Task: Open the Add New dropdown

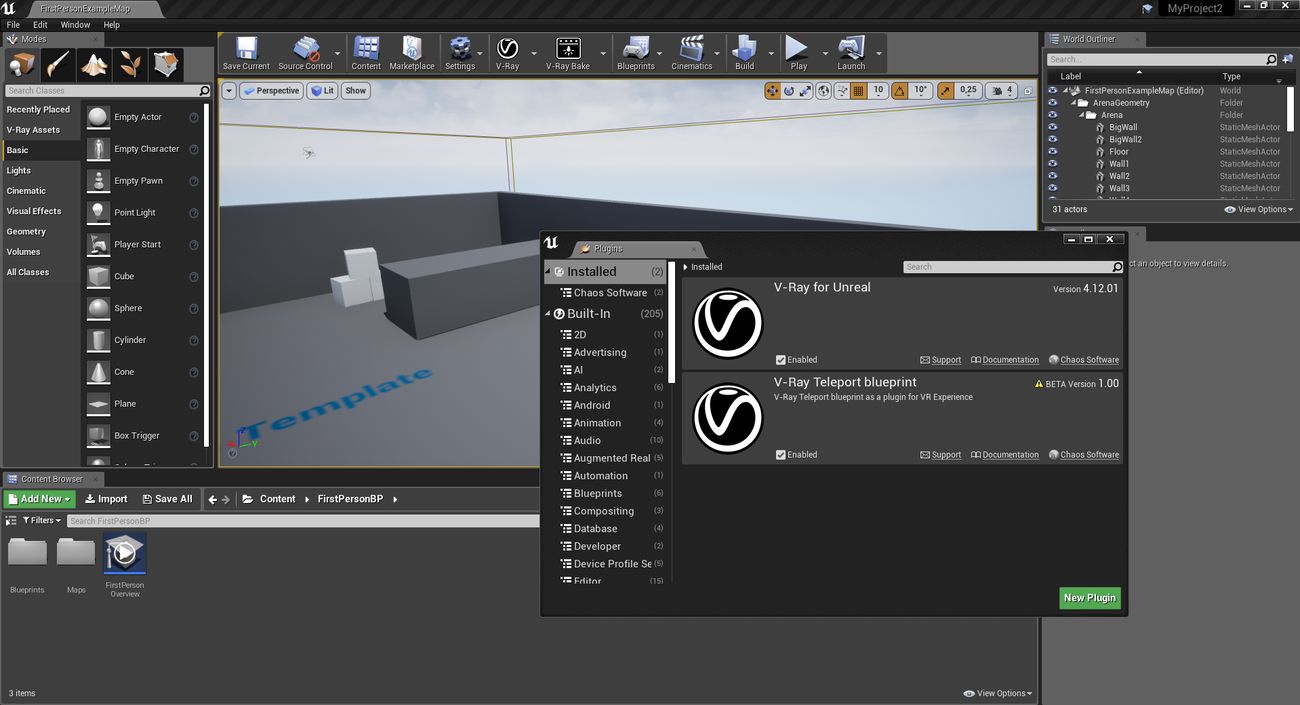Action: tap(40, 499)
